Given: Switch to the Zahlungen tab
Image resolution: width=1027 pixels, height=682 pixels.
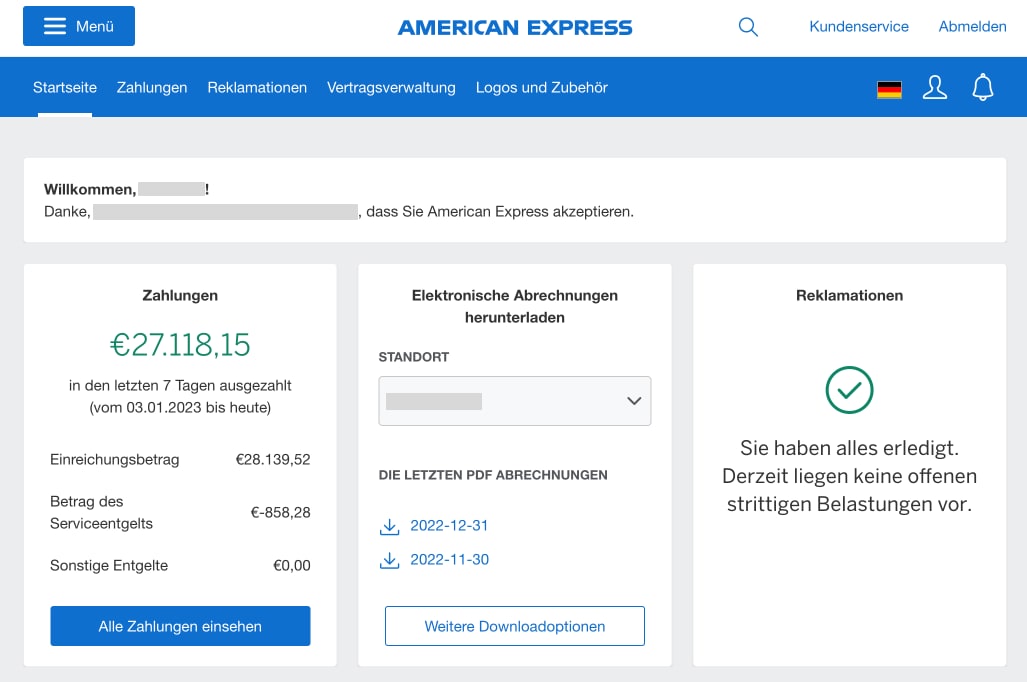Looking at the screenshot, I should tap(151, 87).
